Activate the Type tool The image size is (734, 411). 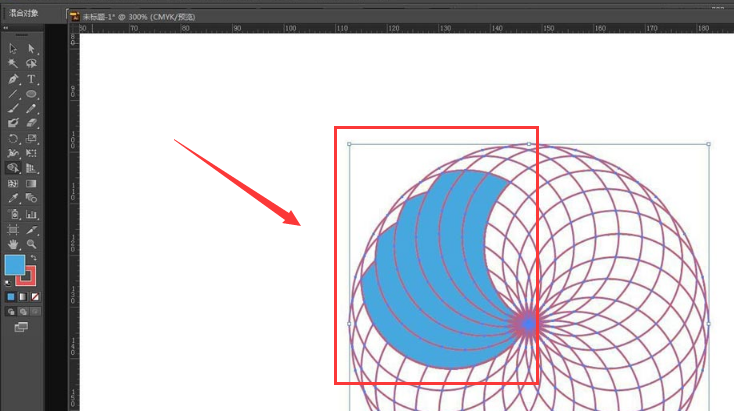(x=31, y=79)
